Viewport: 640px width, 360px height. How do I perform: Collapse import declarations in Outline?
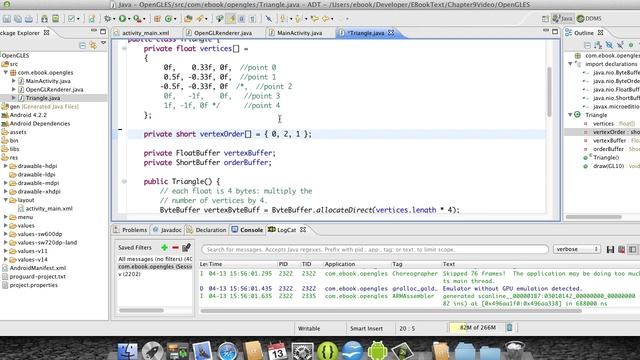570,64
